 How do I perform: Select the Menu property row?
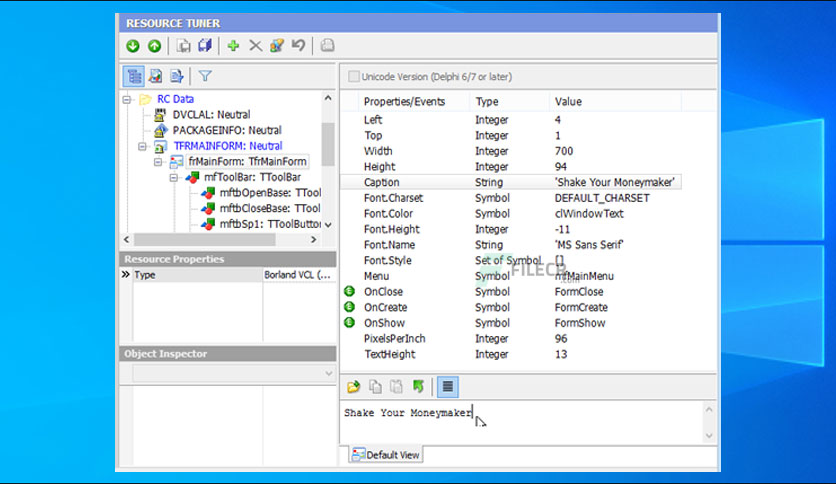click(x=511, y=276)
